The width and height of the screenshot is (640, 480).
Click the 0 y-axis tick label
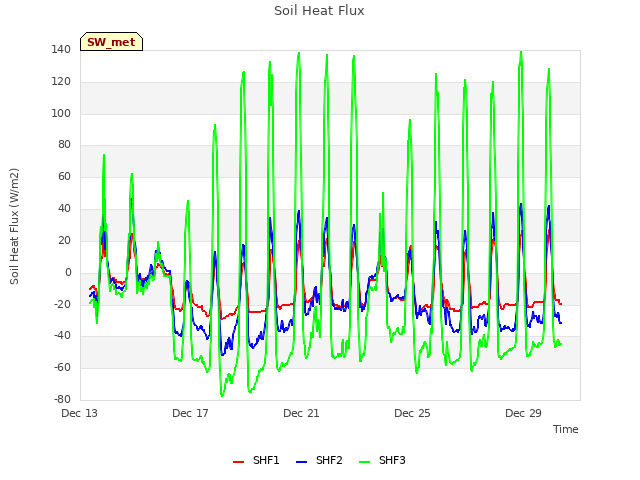[x=68, y=272]
